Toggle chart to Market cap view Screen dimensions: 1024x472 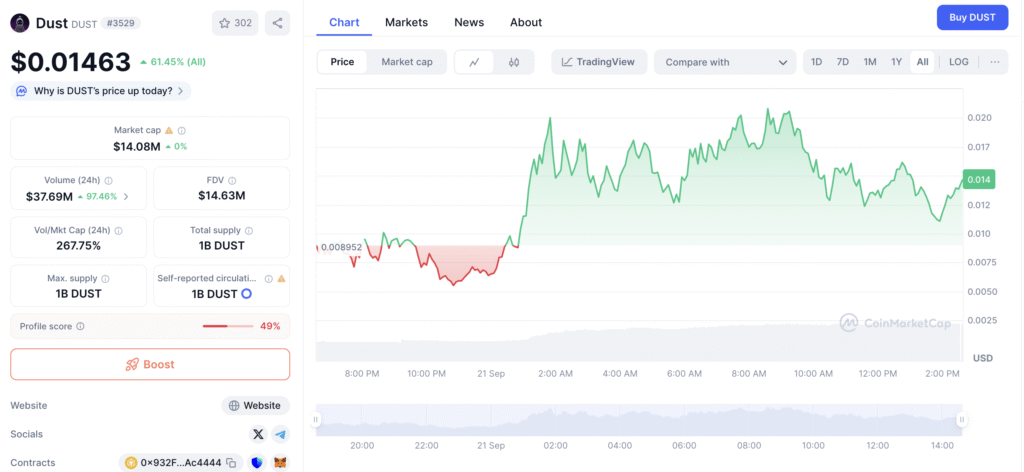[x=407, y=62]
